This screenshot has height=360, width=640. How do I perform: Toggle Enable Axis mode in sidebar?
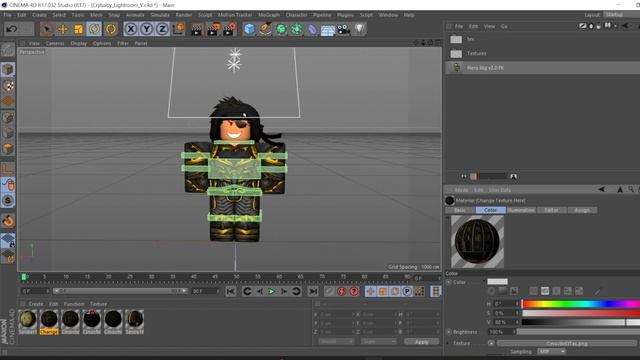8,169
